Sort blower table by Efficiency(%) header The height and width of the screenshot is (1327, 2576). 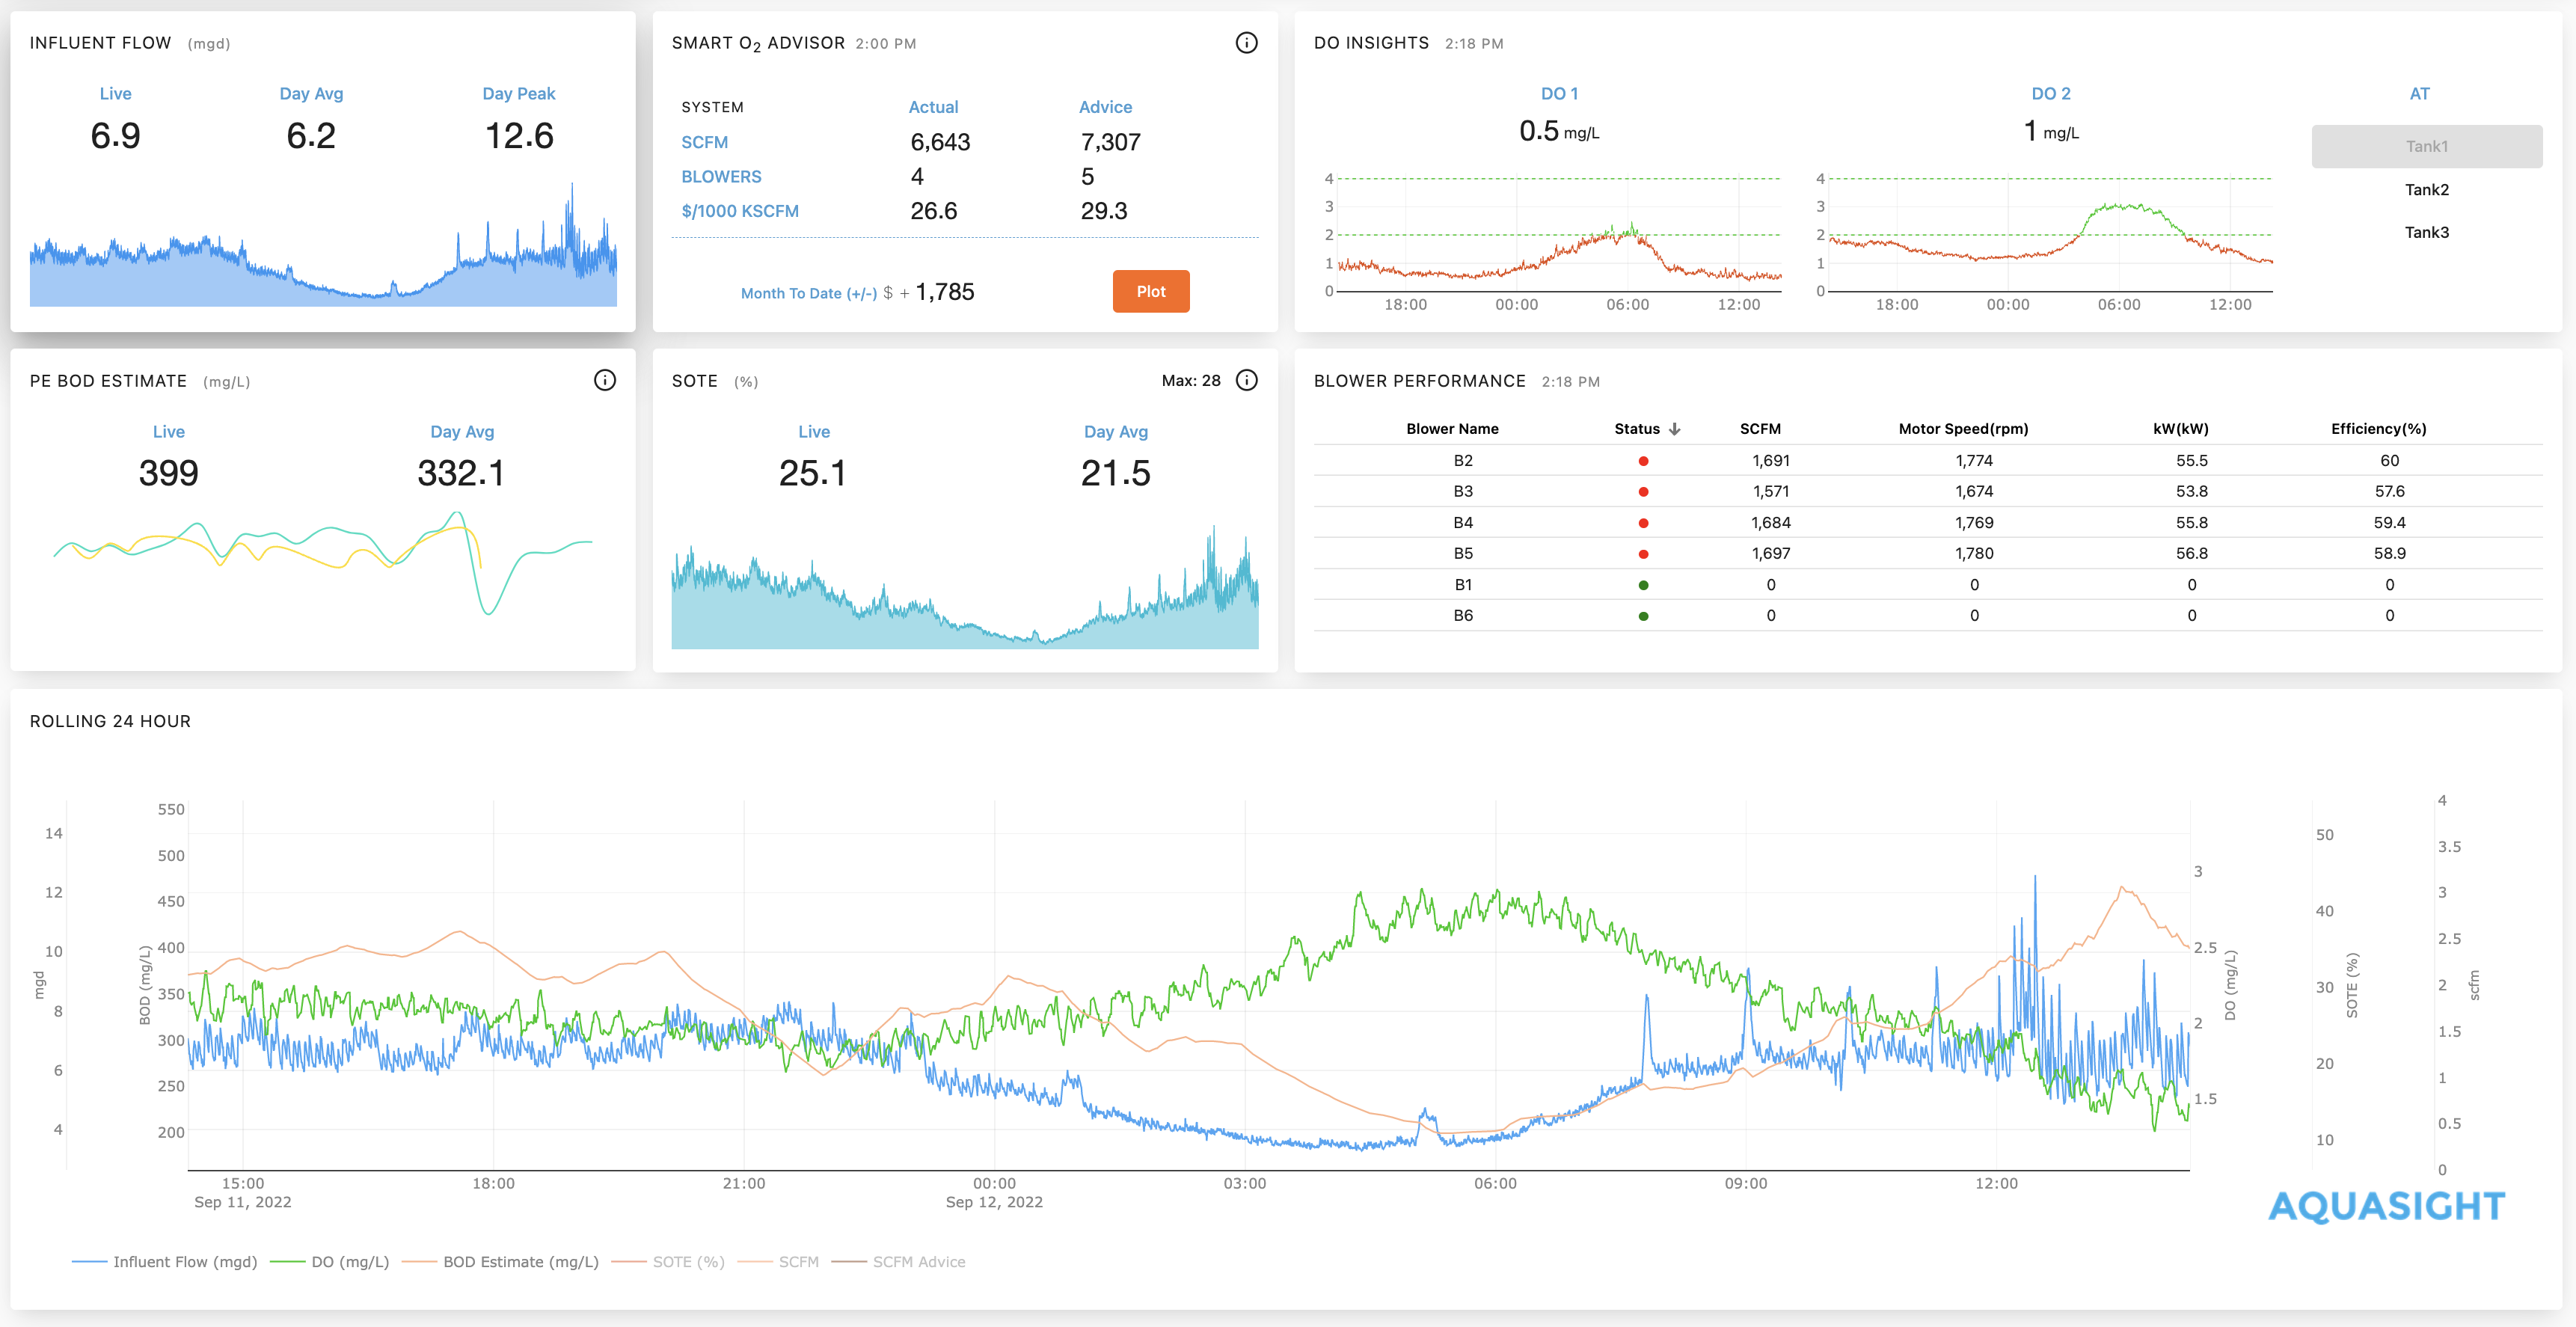point(2378,429)
